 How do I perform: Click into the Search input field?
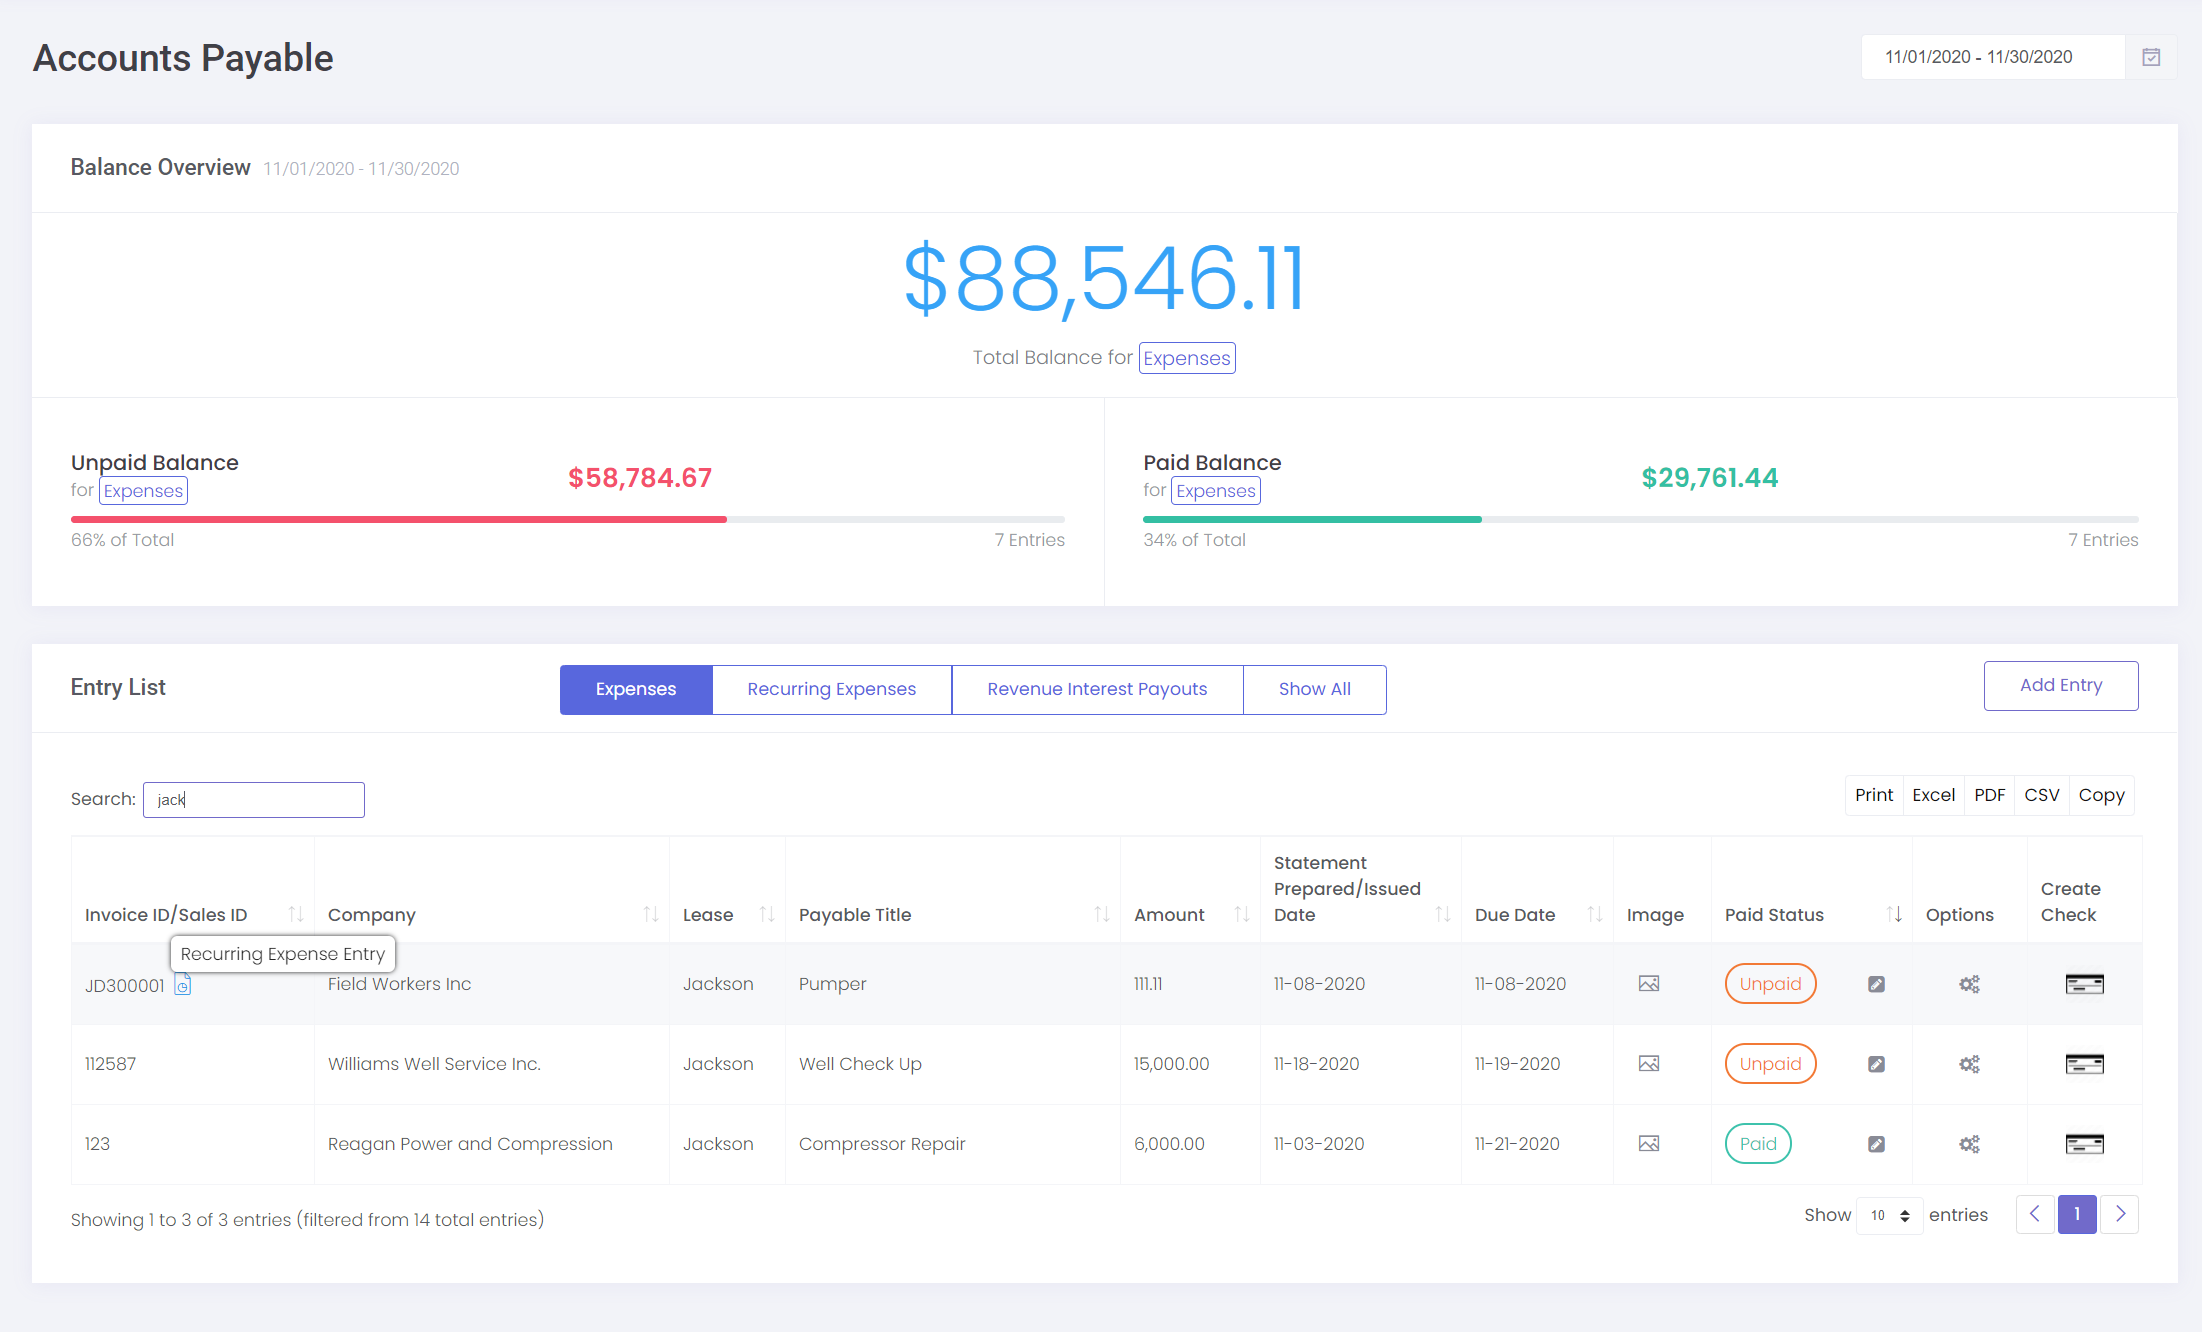pos(254,800)
